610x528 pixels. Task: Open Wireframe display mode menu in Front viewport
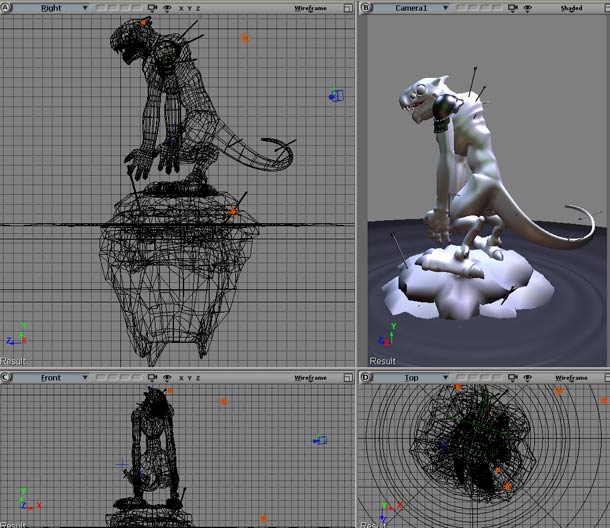pyautogui.click(x=310, y=378)
